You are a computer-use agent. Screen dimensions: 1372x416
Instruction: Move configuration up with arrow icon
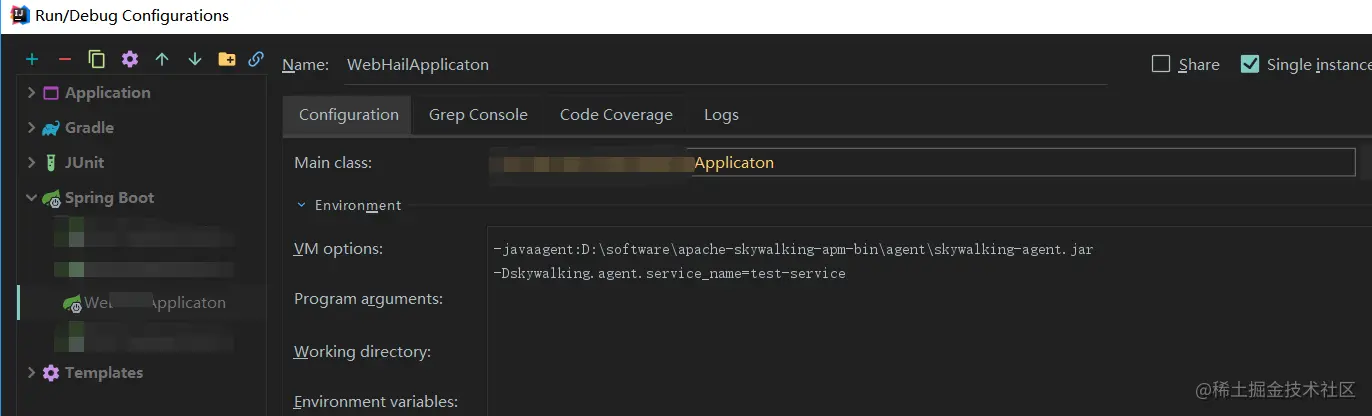click(x=162, y=60)
